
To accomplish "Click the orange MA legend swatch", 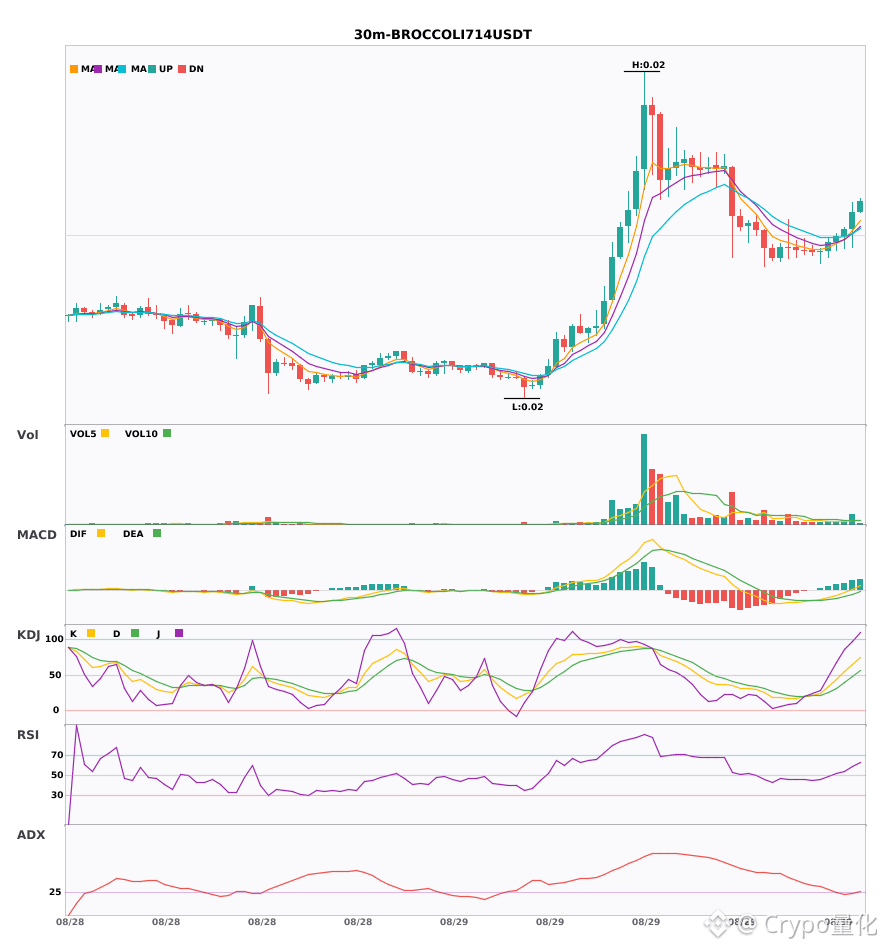I will click(x=74, y=69).
